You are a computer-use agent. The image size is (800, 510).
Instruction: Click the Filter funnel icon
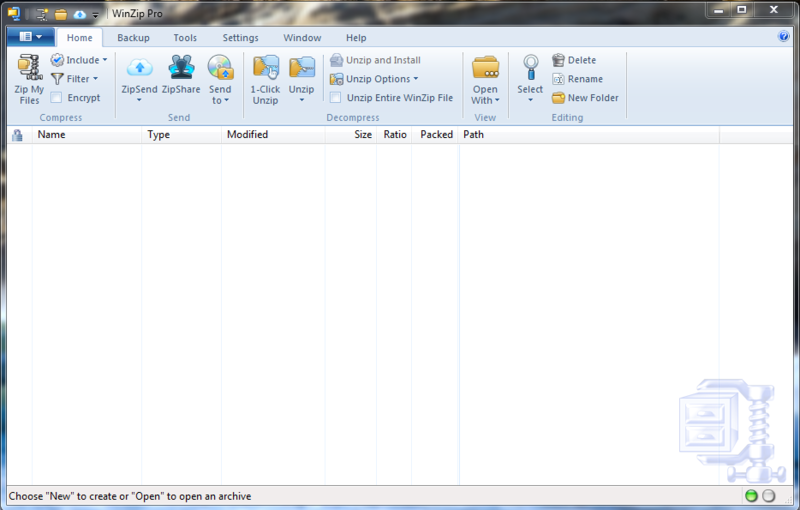(57, 79)
